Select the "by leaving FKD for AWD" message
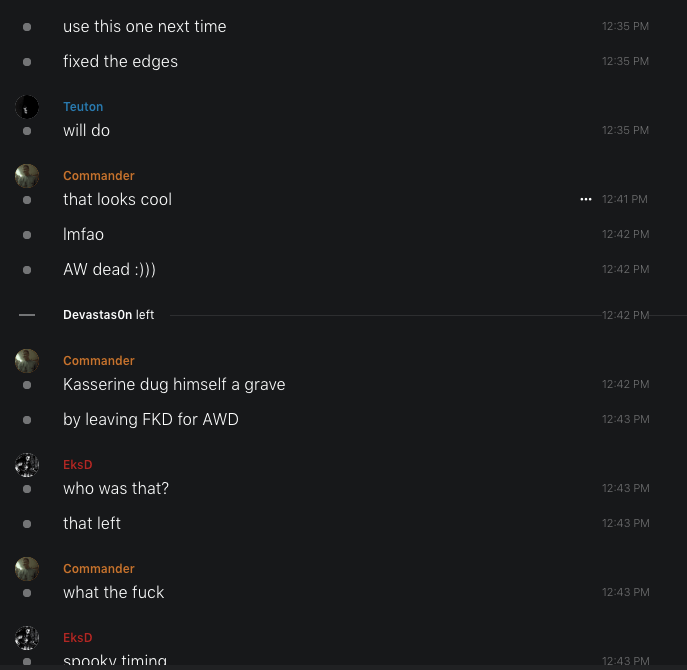Viewport: 687px width, 670px height. coord(150,419)
